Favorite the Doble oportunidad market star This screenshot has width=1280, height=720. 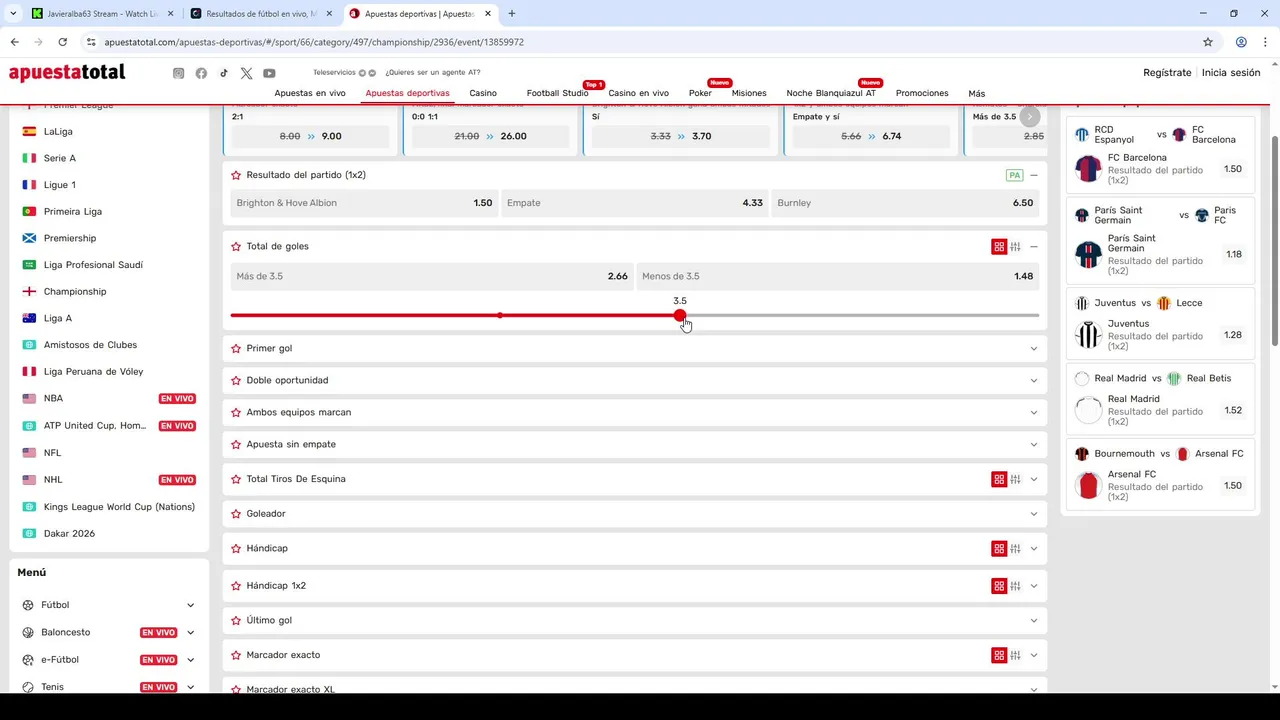tap(236, 380)
